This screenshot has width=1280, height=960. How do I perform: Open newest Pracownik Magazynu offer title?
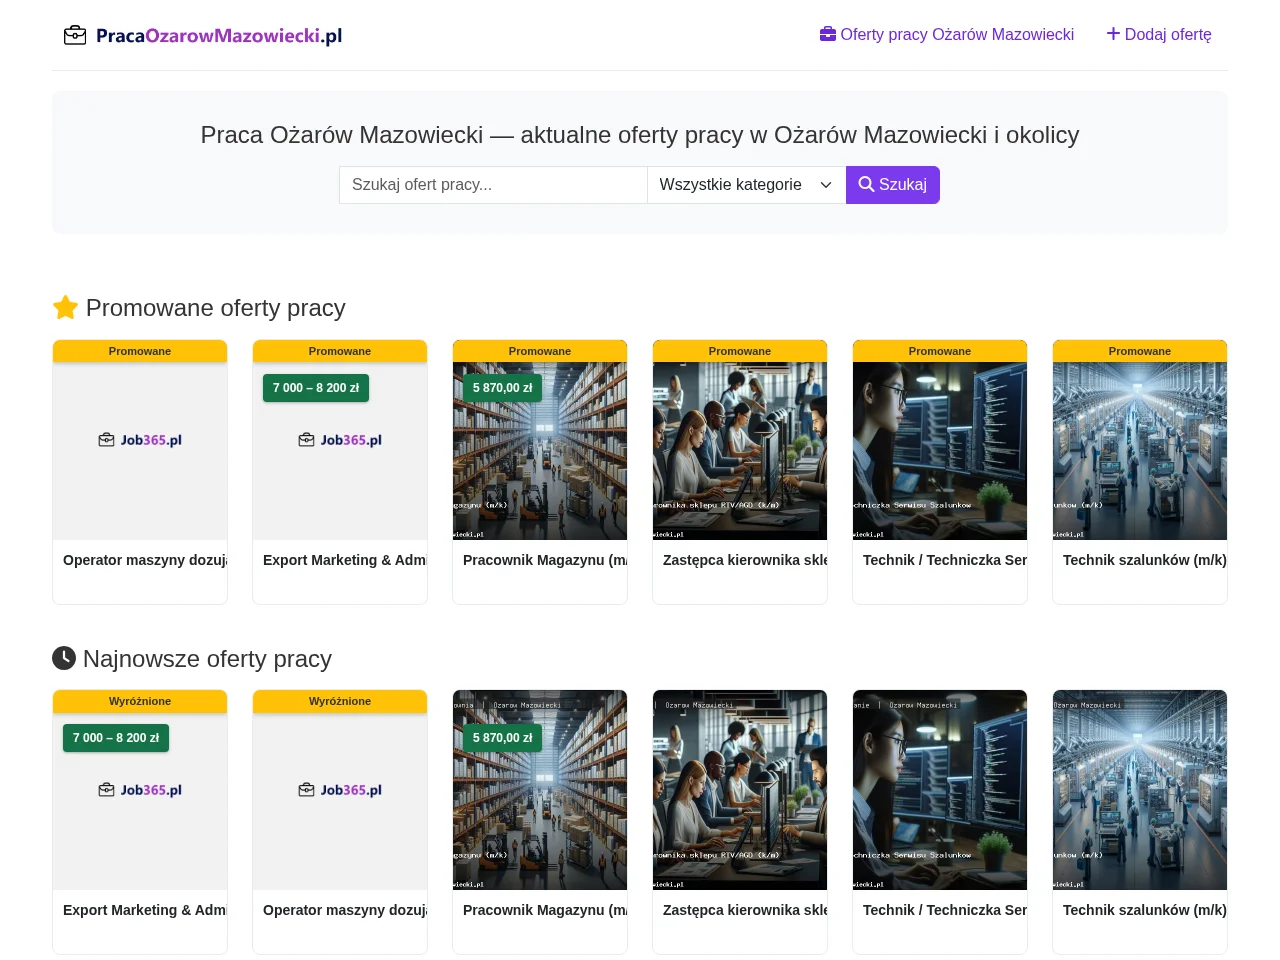545,910
